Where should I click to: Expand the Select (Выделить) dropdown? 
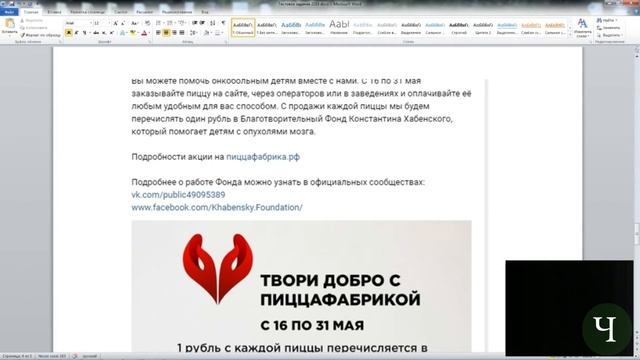609,35
